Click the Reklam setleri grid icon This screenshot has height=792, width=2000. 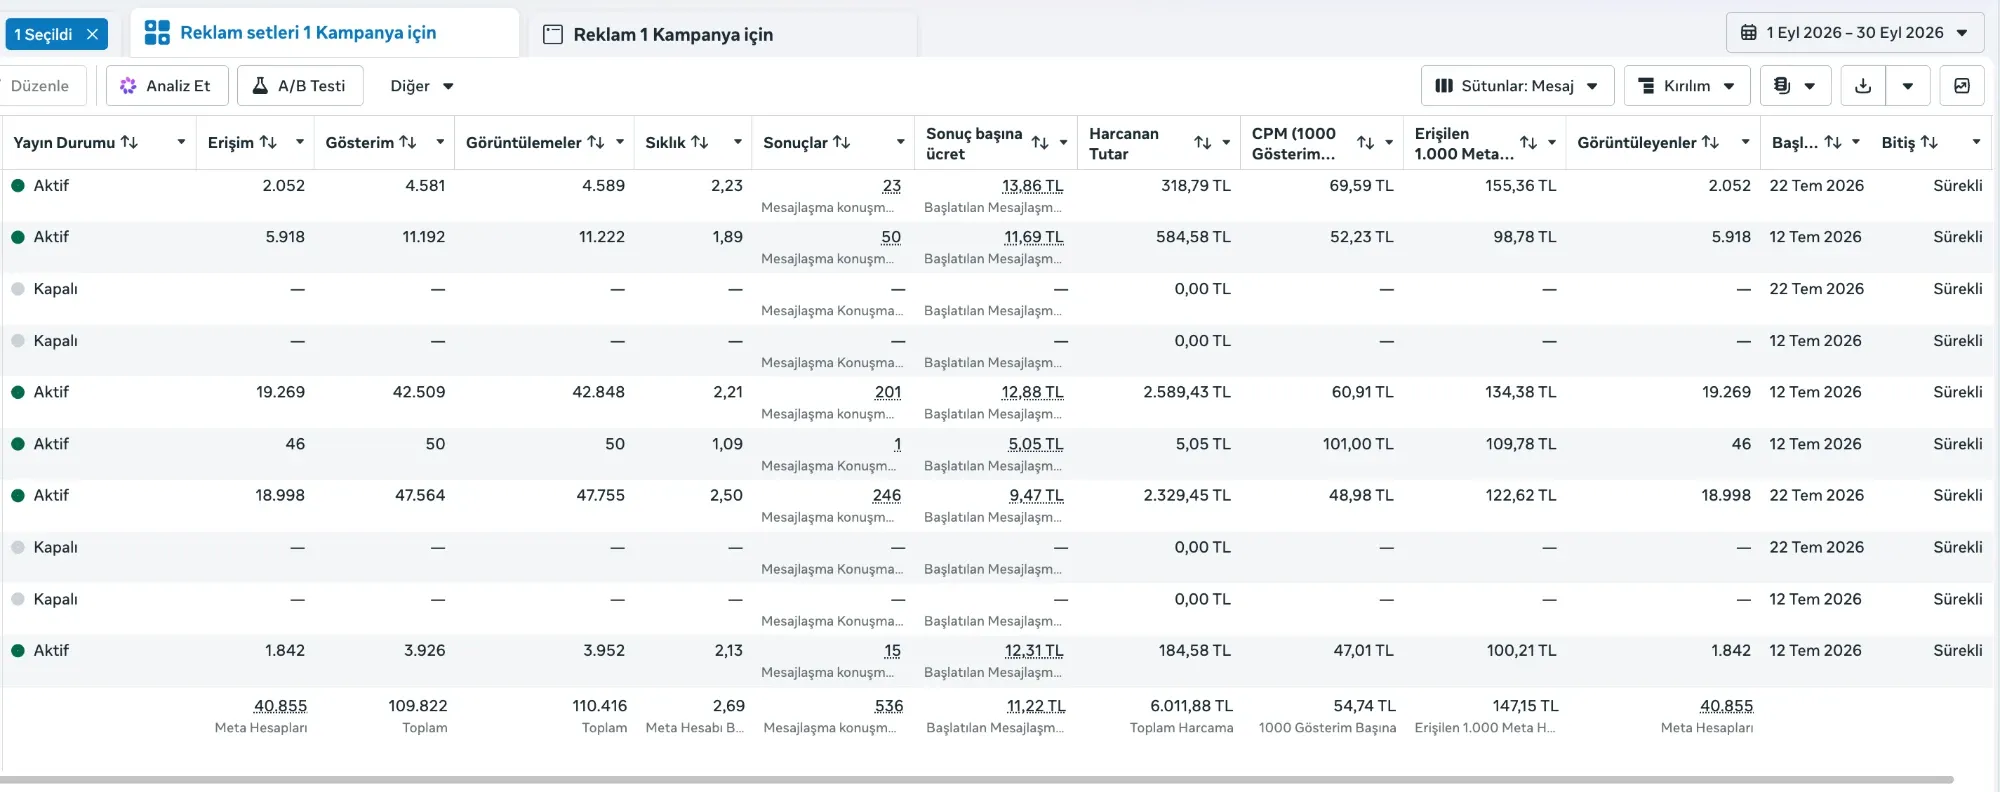157,33
